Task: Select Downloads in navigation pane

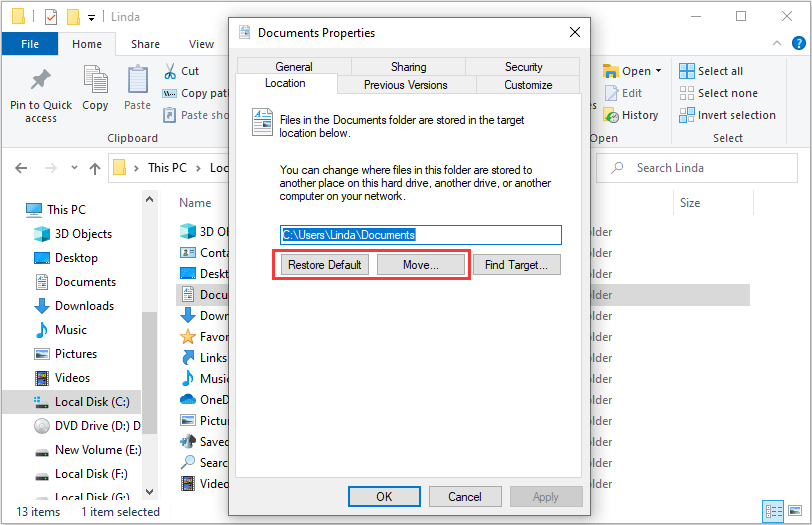Action: [x=74, y=306]
